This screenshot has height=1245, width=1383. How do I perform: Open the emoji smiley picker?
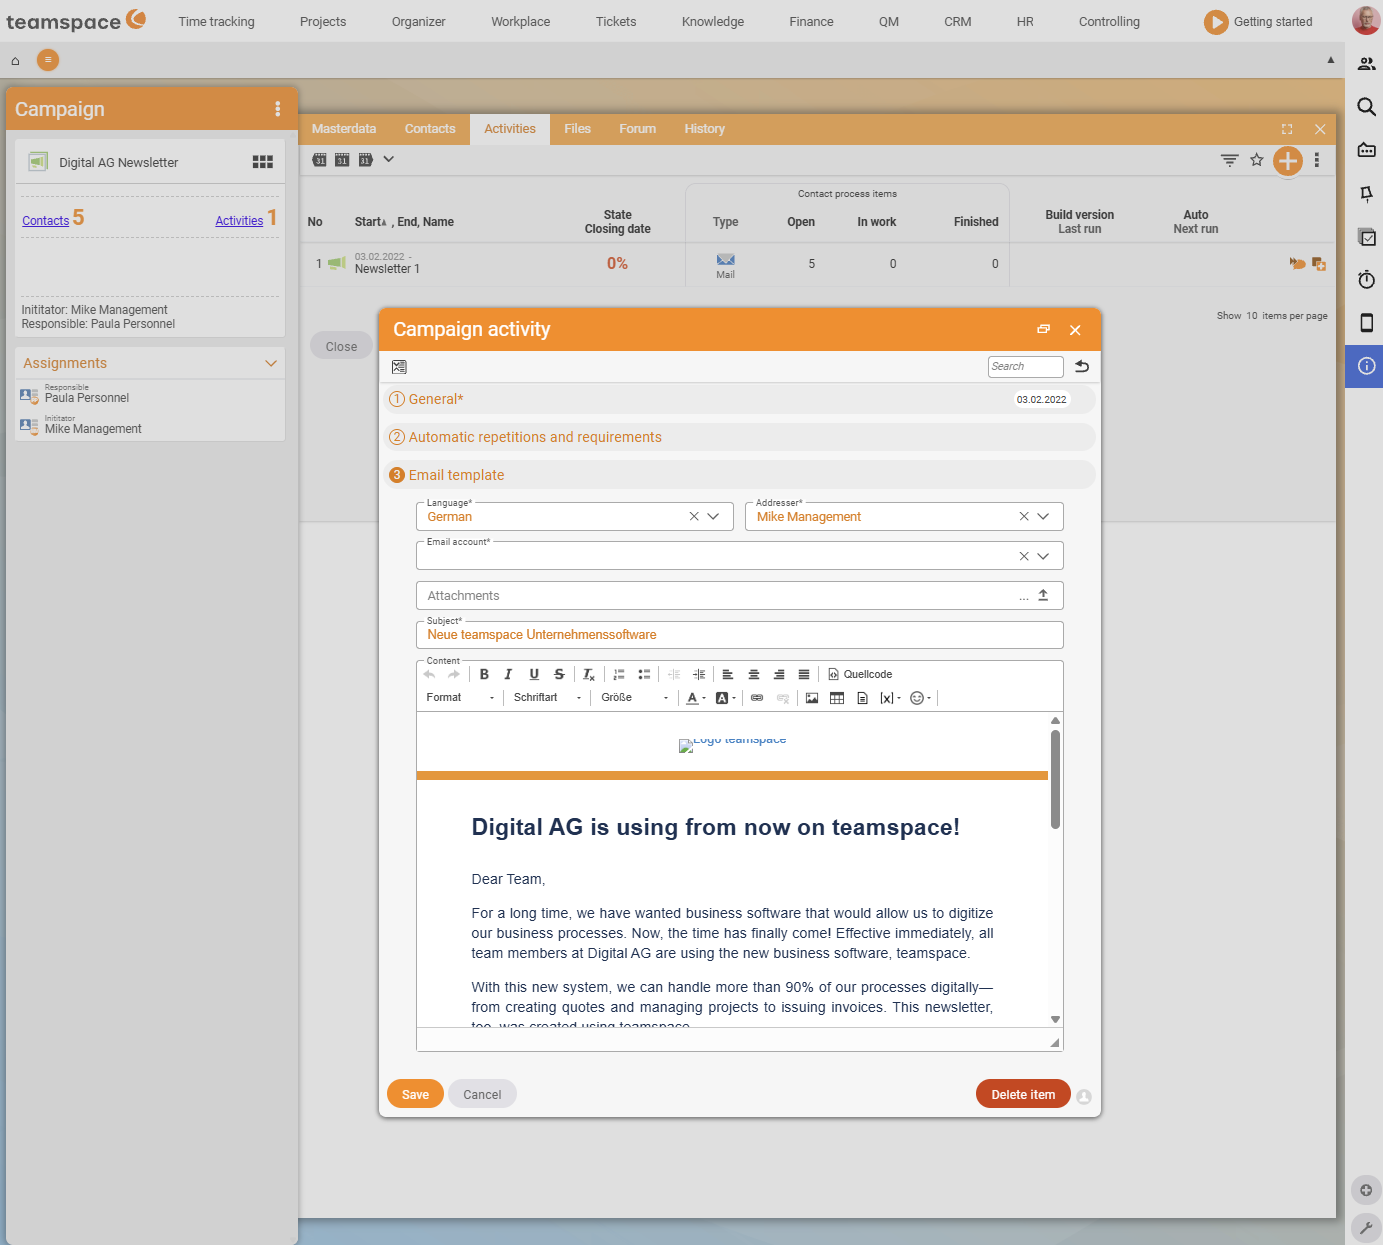[x=920, y=698]
